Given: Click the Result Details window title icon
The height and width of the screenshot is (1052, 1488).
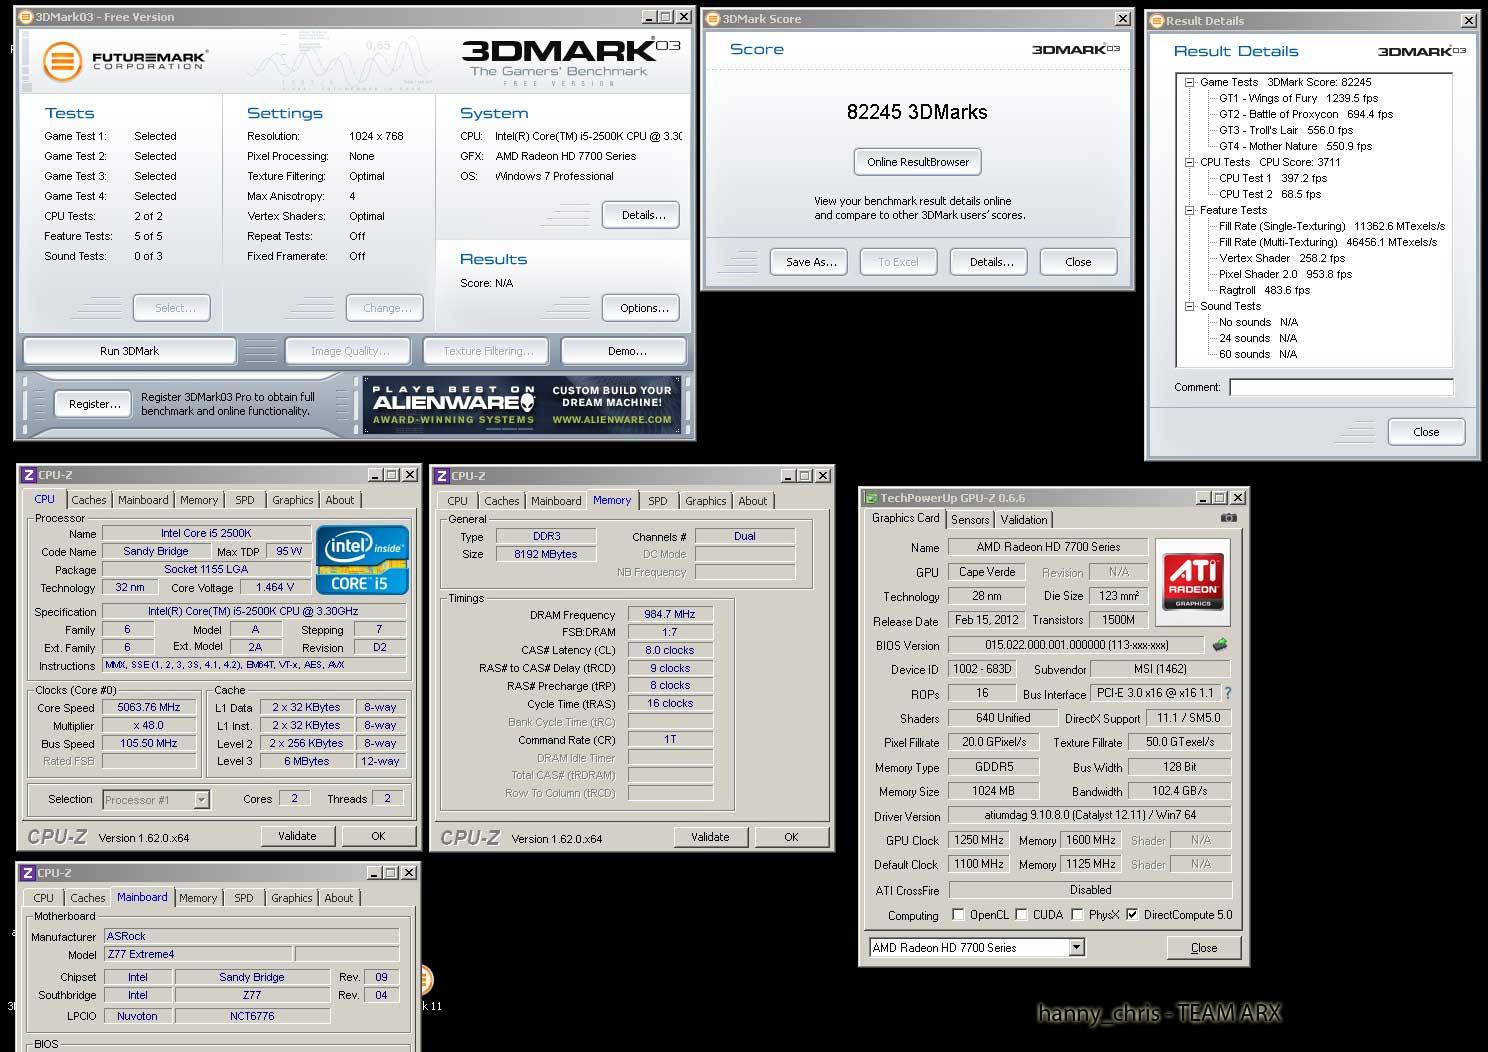Looking at the screenshot, I should coord(1157,21).
